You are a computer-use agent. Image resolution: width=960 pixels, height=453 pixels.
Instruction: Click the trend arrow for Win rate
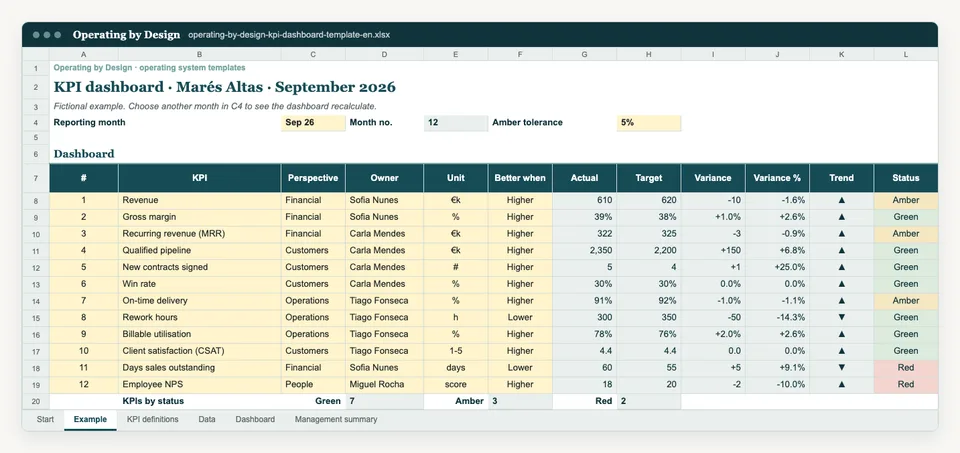pyautogui.click(x=841, y=284)
